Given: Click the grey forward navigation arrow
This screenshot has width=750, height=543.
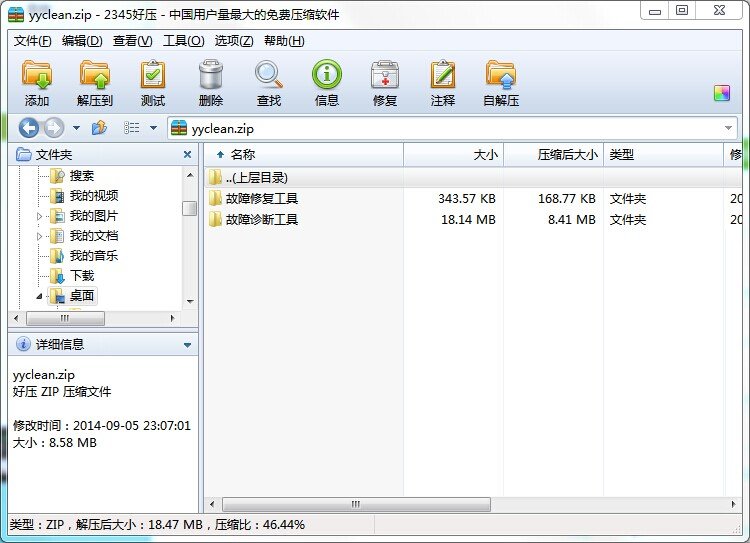Looking at the screenshot, I should coord(54,128).
